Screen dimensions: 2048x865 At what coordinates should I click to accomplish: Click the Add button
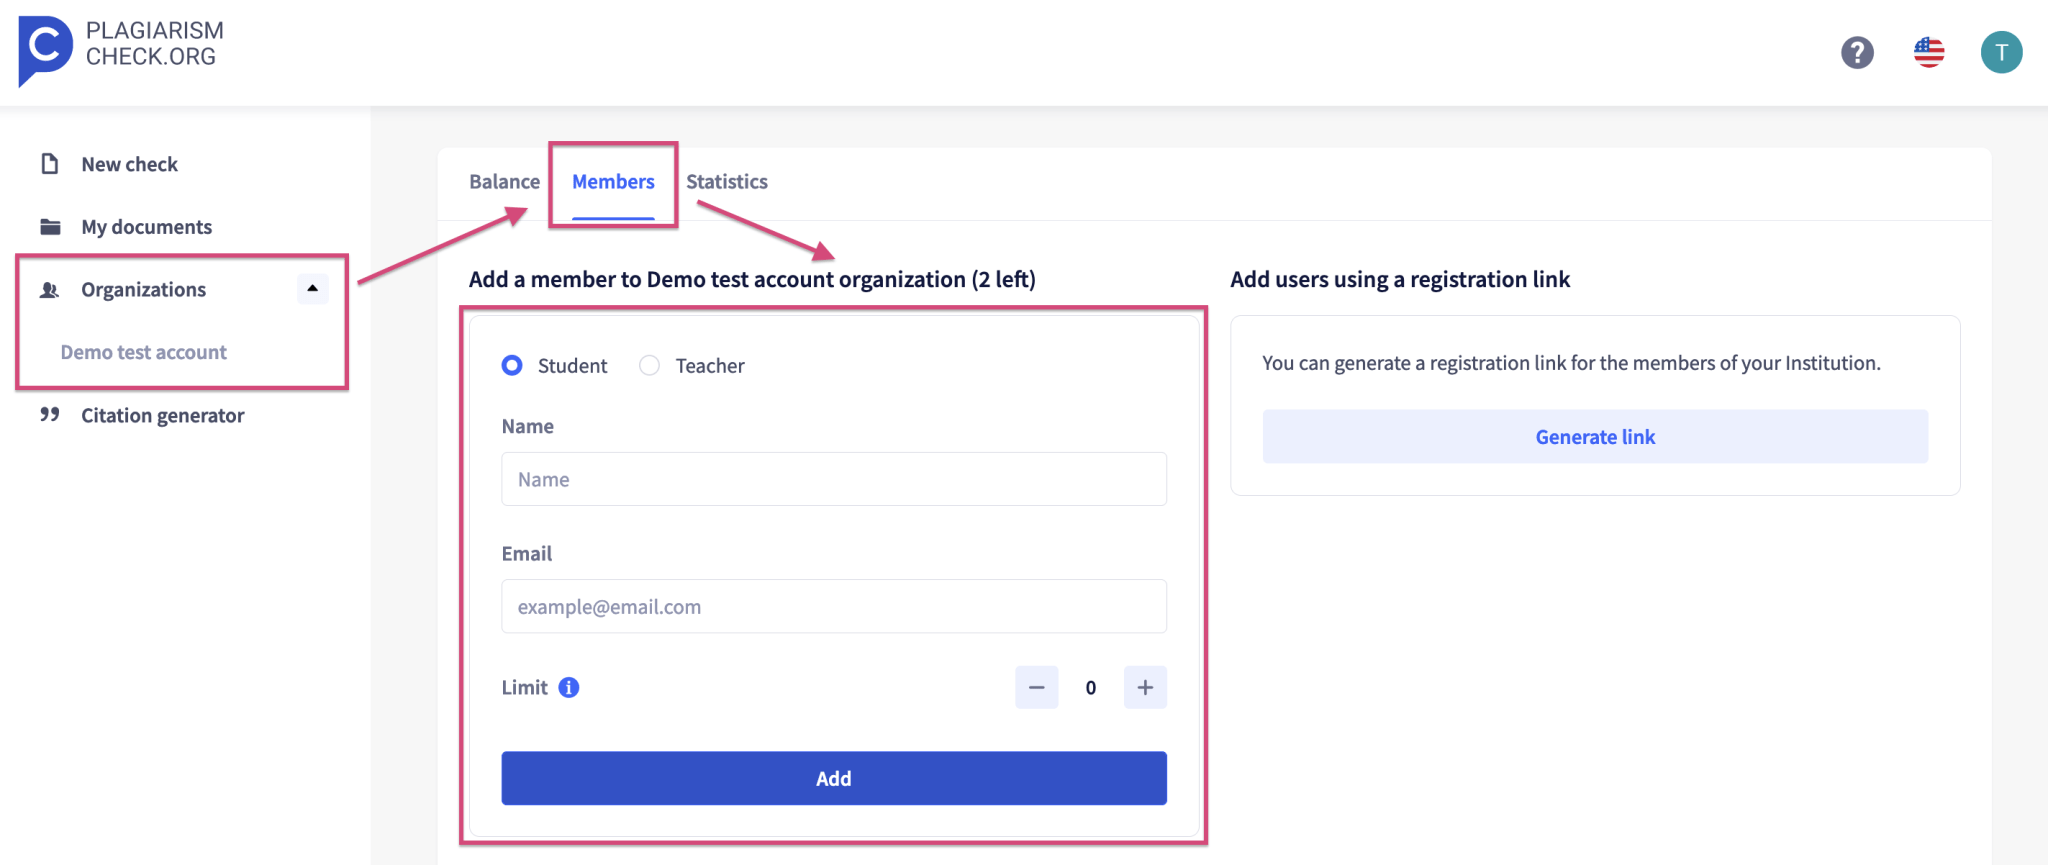833,778
